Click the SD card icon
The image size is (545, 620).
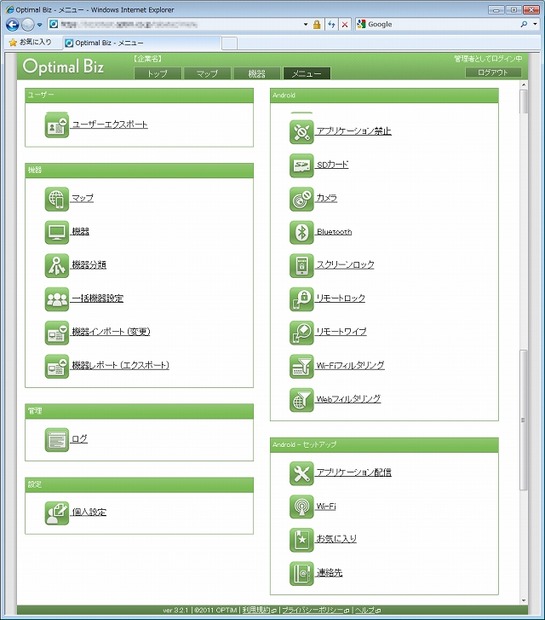[301, 165]
